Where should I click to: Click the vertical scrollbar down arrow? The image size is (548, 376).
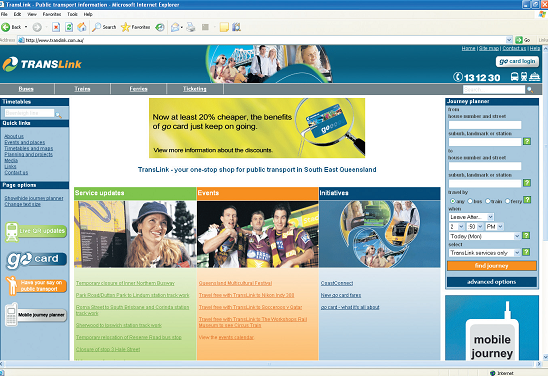pyautogui.click(x=545, y=357)
